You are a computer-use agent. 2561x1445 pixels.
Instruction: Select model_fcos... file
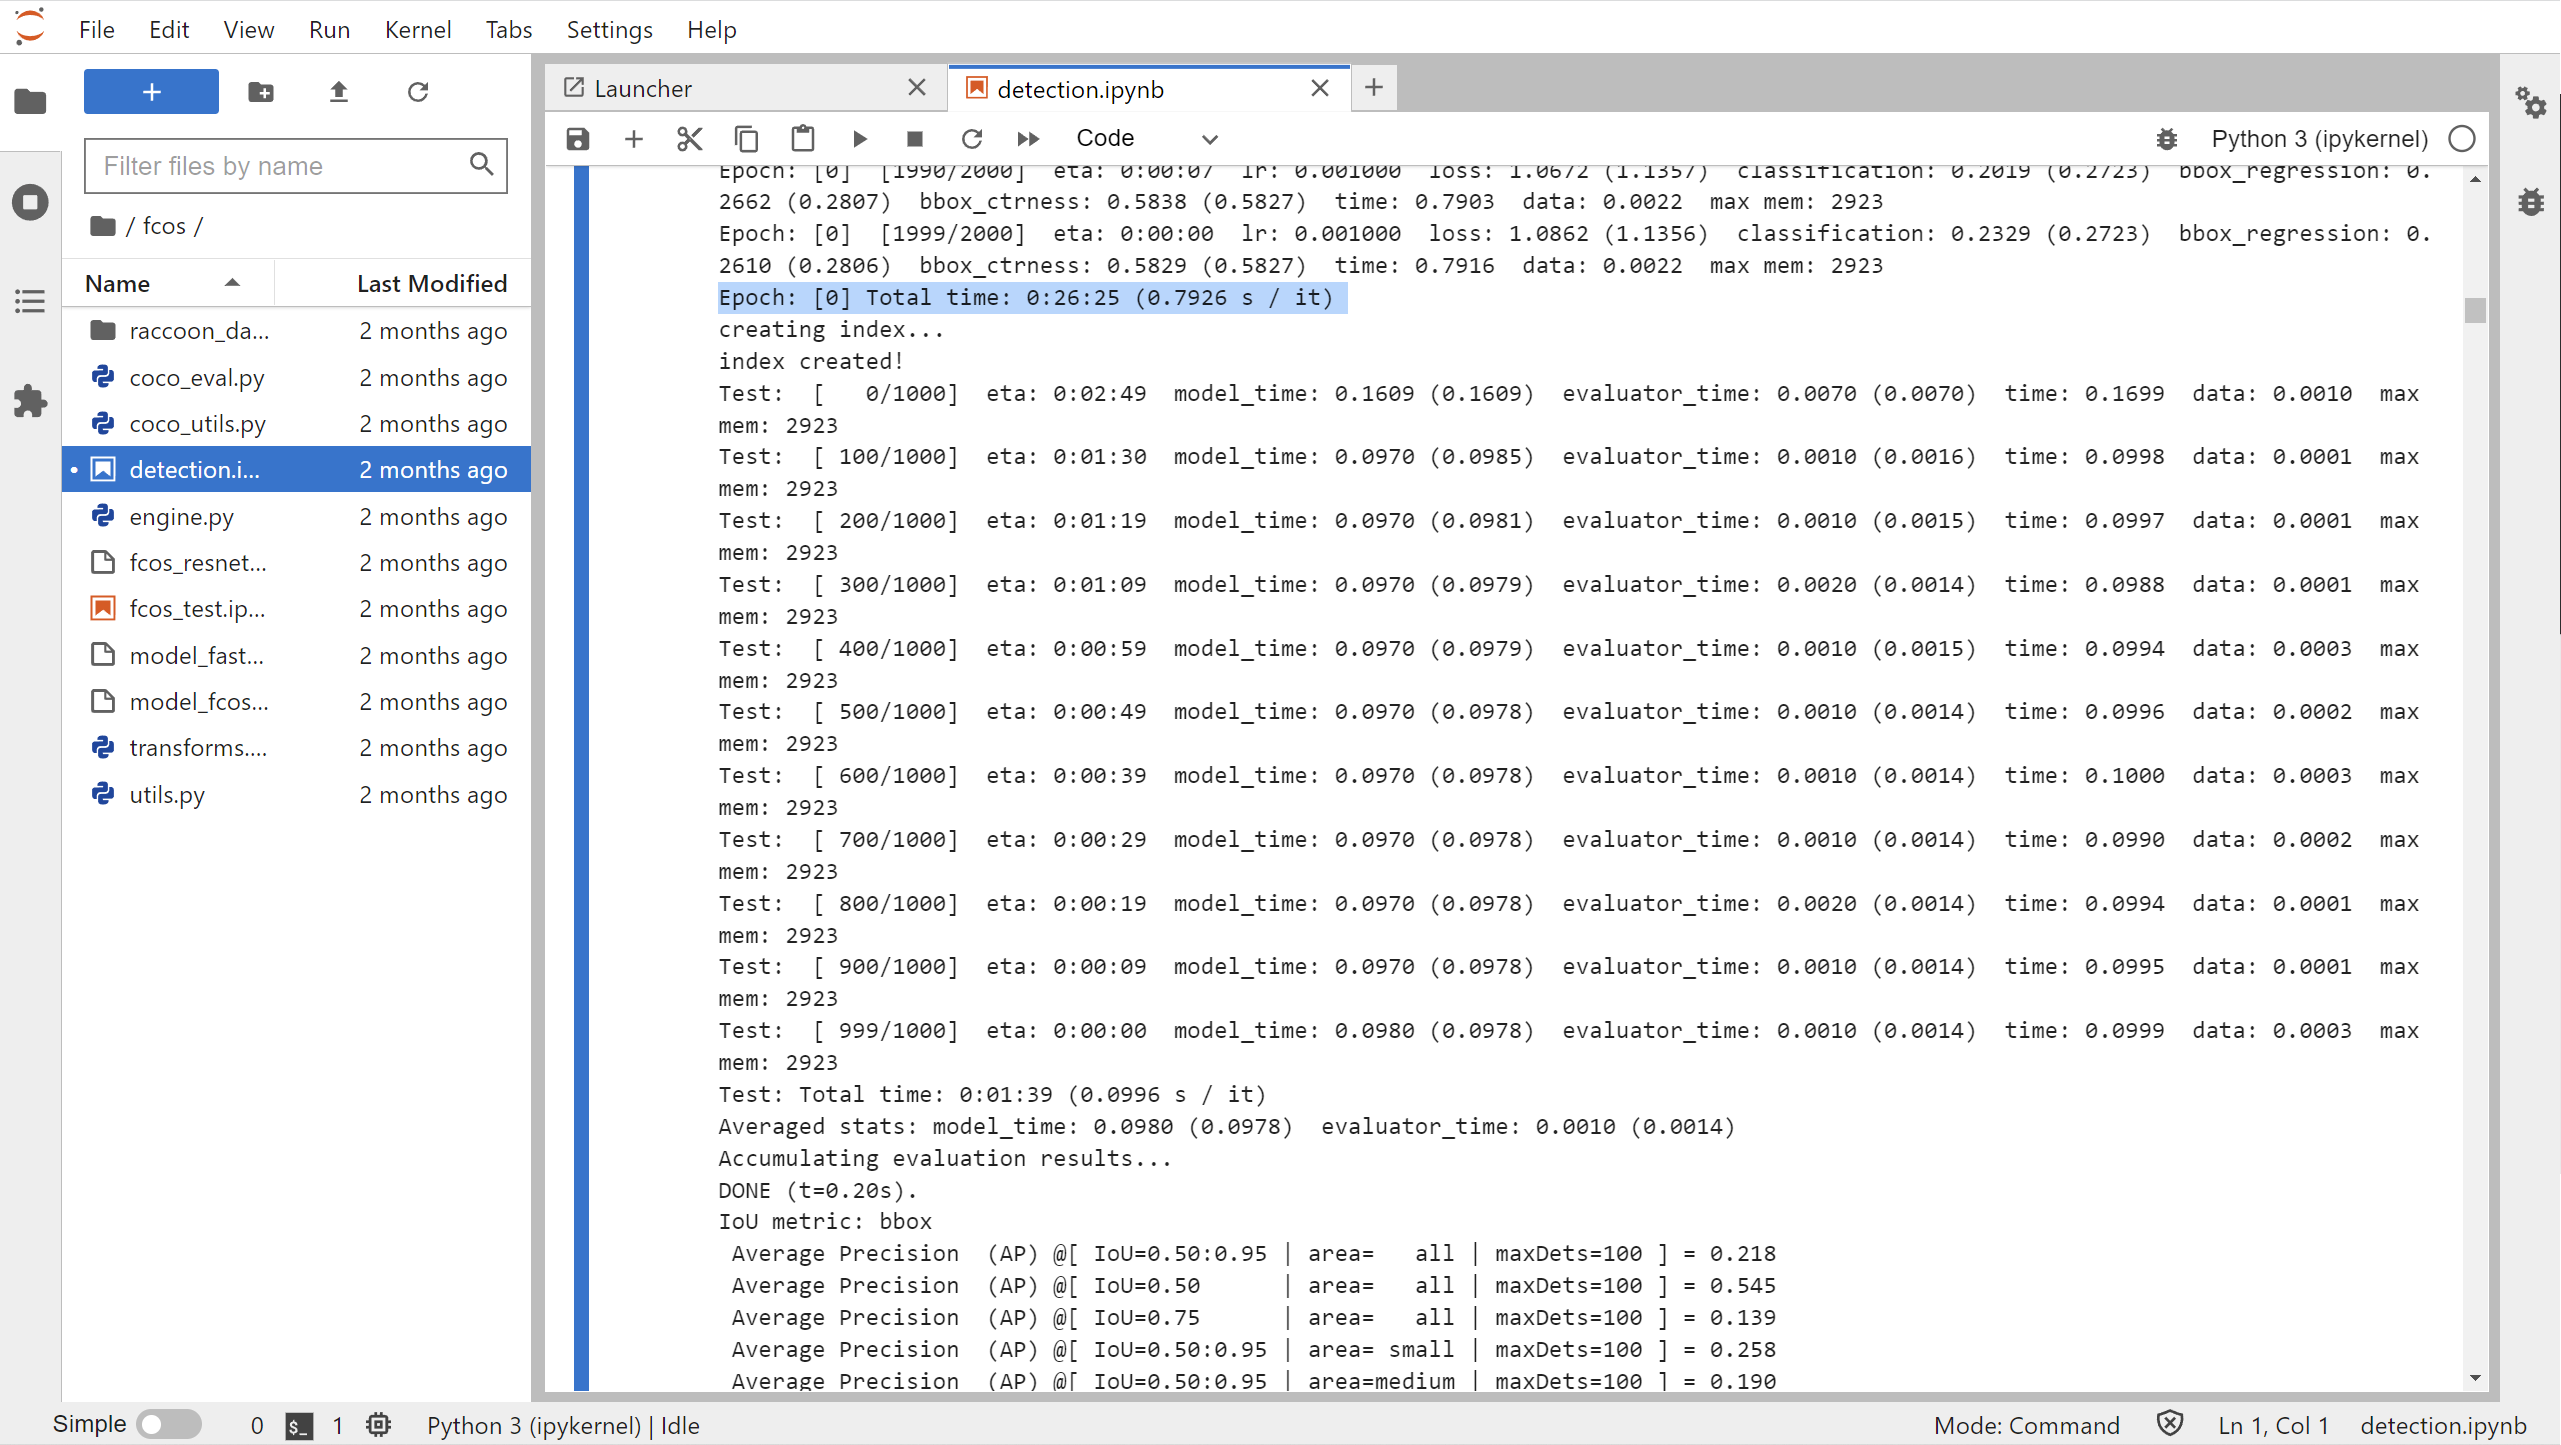tap(297, 701)
